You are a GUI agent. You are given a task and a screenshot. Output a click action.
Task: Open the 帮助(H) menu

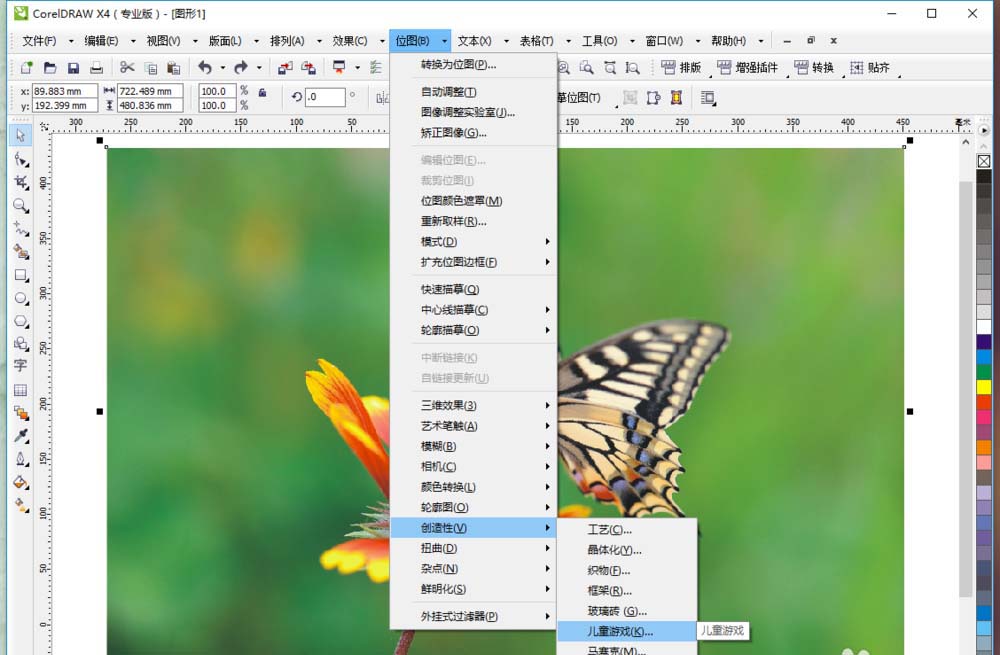click(x=727, y=41)
